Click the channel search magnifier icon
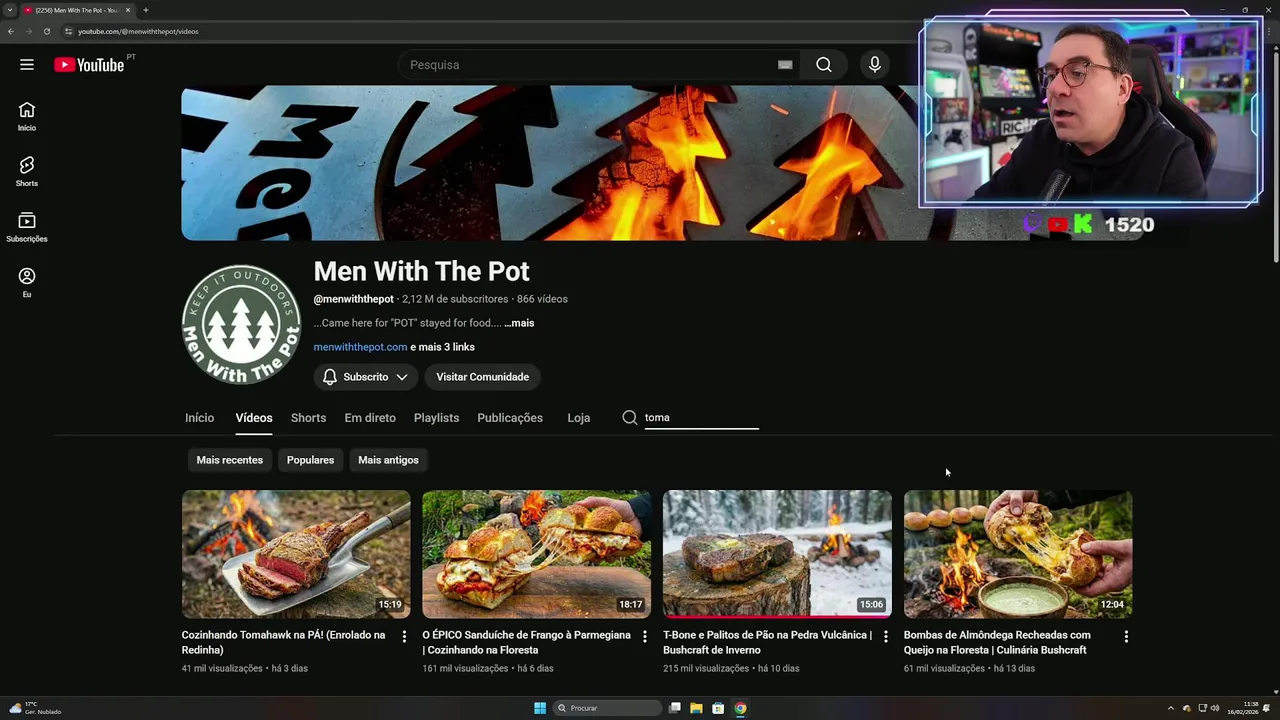The width and height of the screenshot is (1280, 720). point(630,418)
